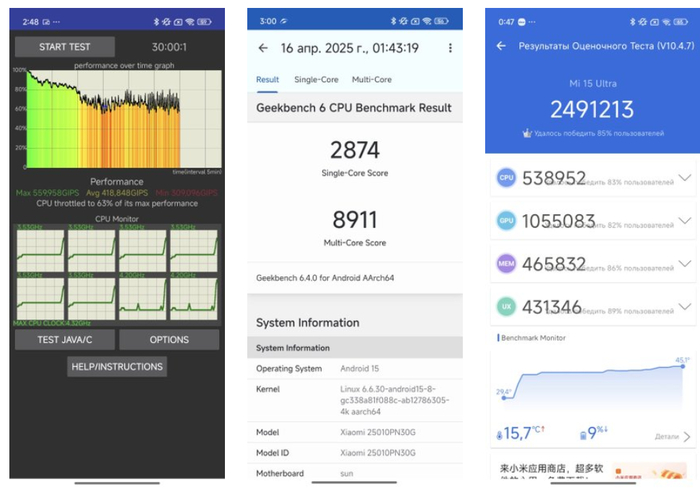Viewport: 700px width, 492px height.
Task: Open the OPTIONS button
Action: [x=169, y=340]
